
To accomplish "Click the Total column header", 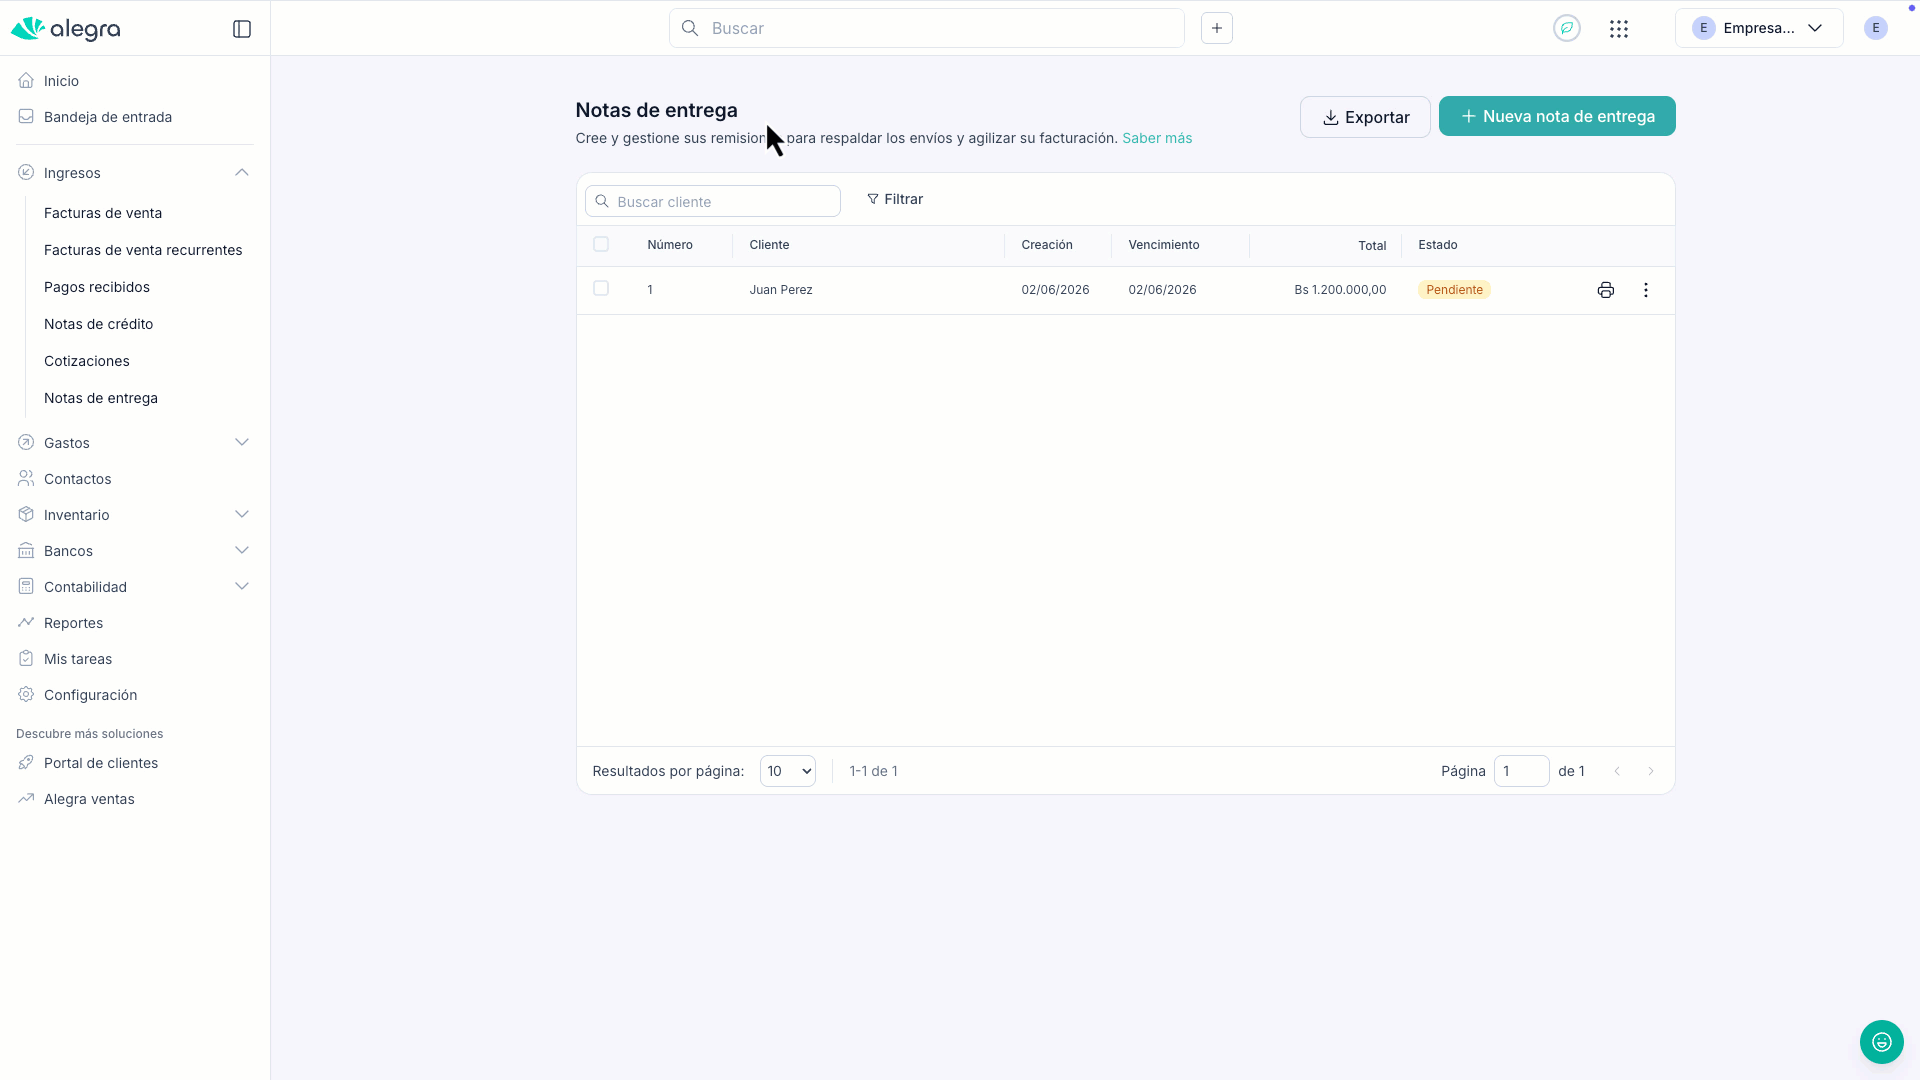I will [x=1372, y=246].
